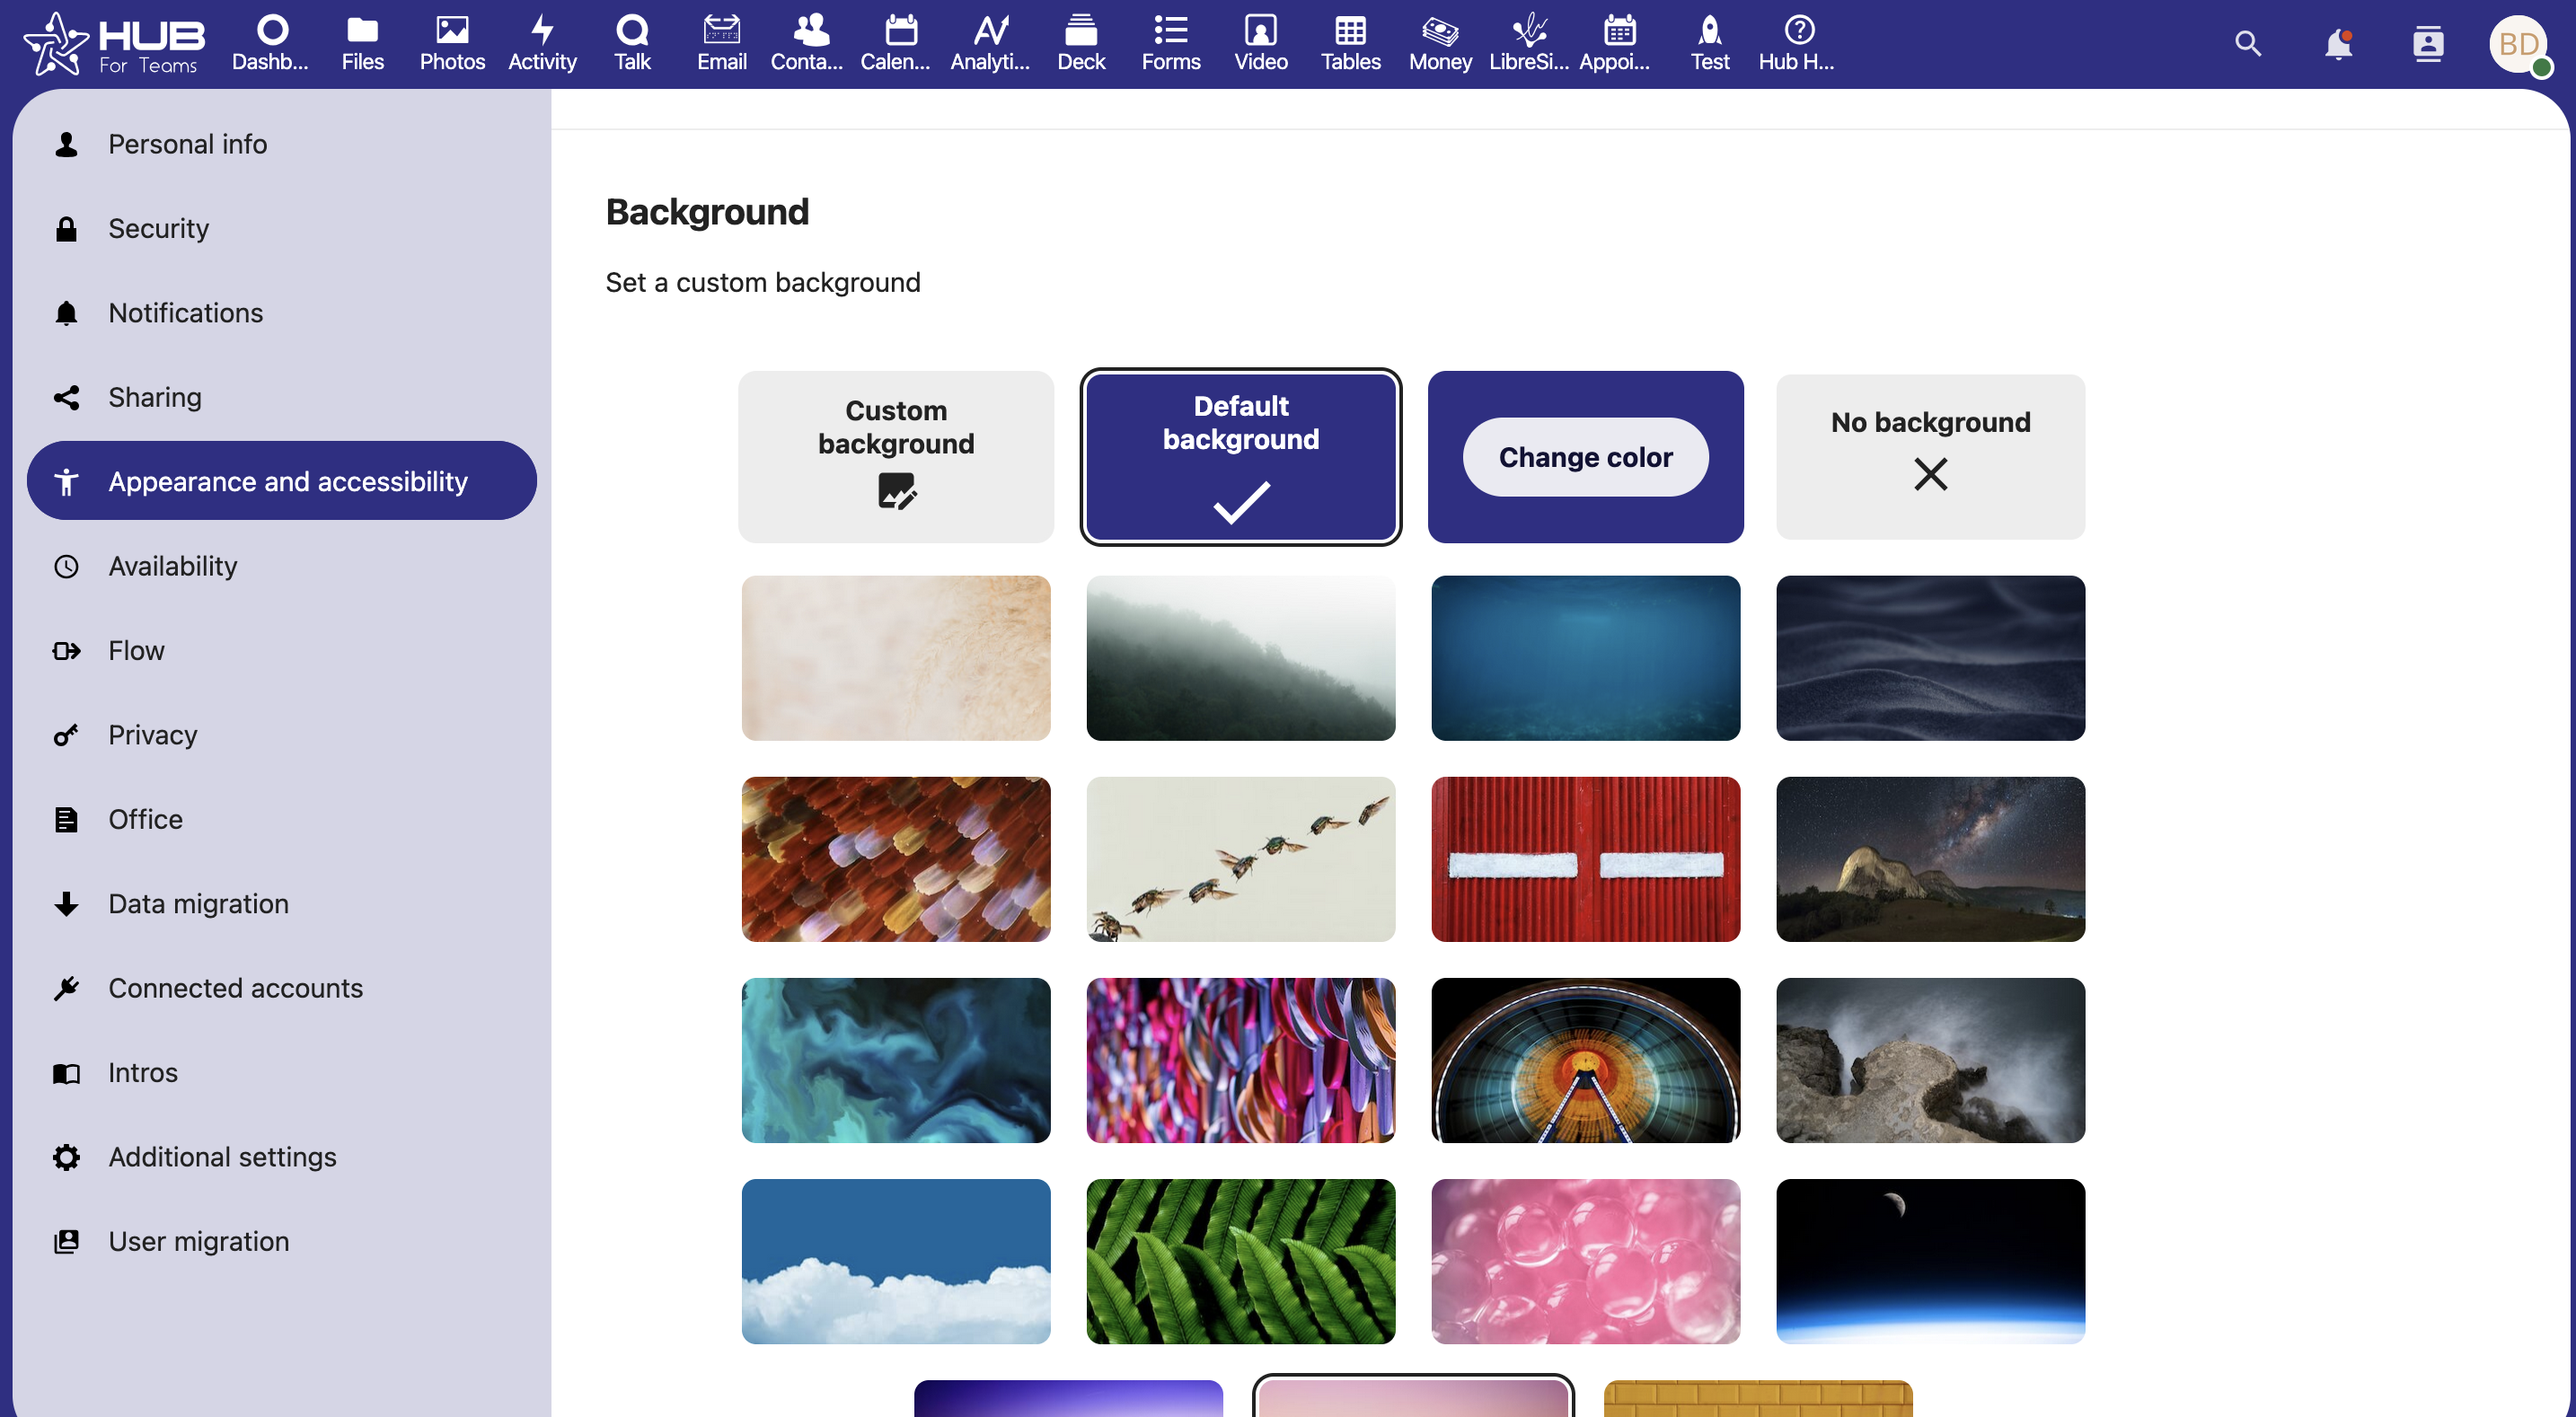This screenshot has width=2576, height=1417.
Task: Open the Deck app icon
Action: pos(1081,44)
